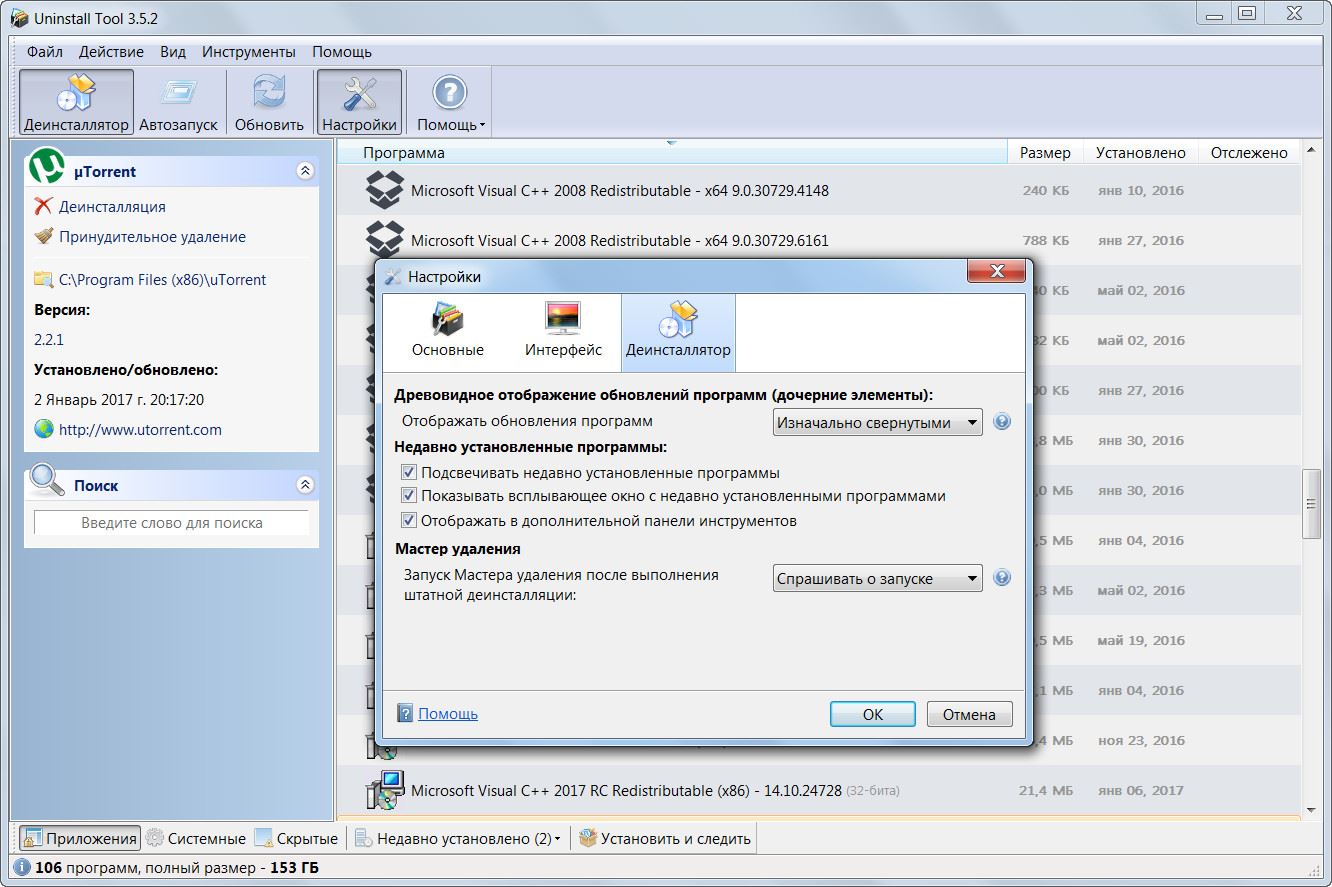This screenshot has width=1332, height=887.
Task: Open the Деинсталлятор toolbar button
Action: pyautogui.click(x=76, y=102)
